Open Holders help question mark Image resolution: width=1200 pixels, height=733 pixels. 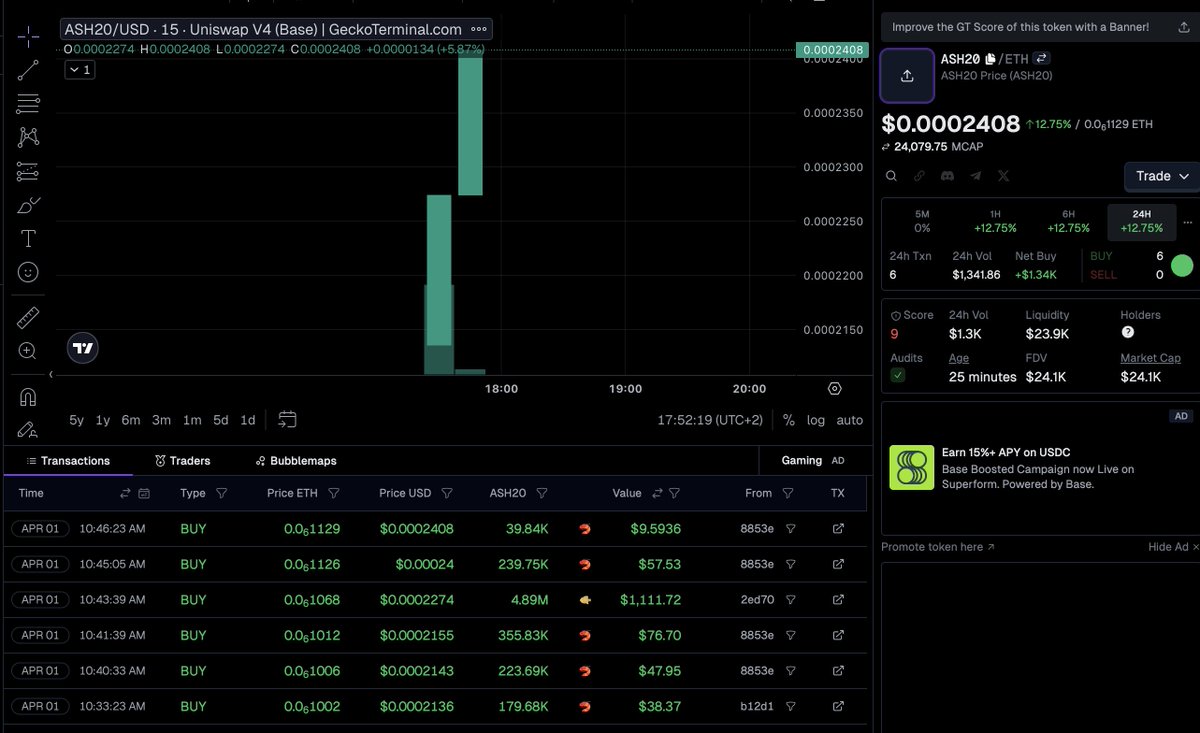[1128, 332]
